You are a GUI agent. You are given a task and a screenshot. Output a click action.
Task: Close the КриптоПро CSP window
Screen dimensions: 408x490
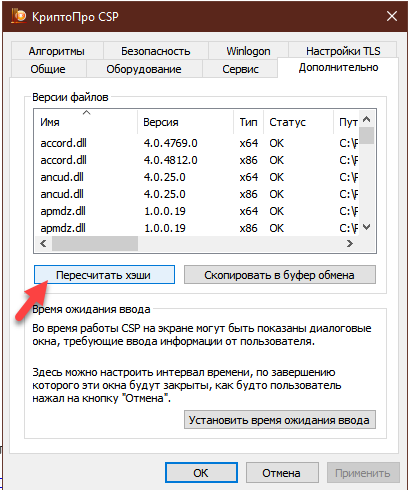(392, 16)
